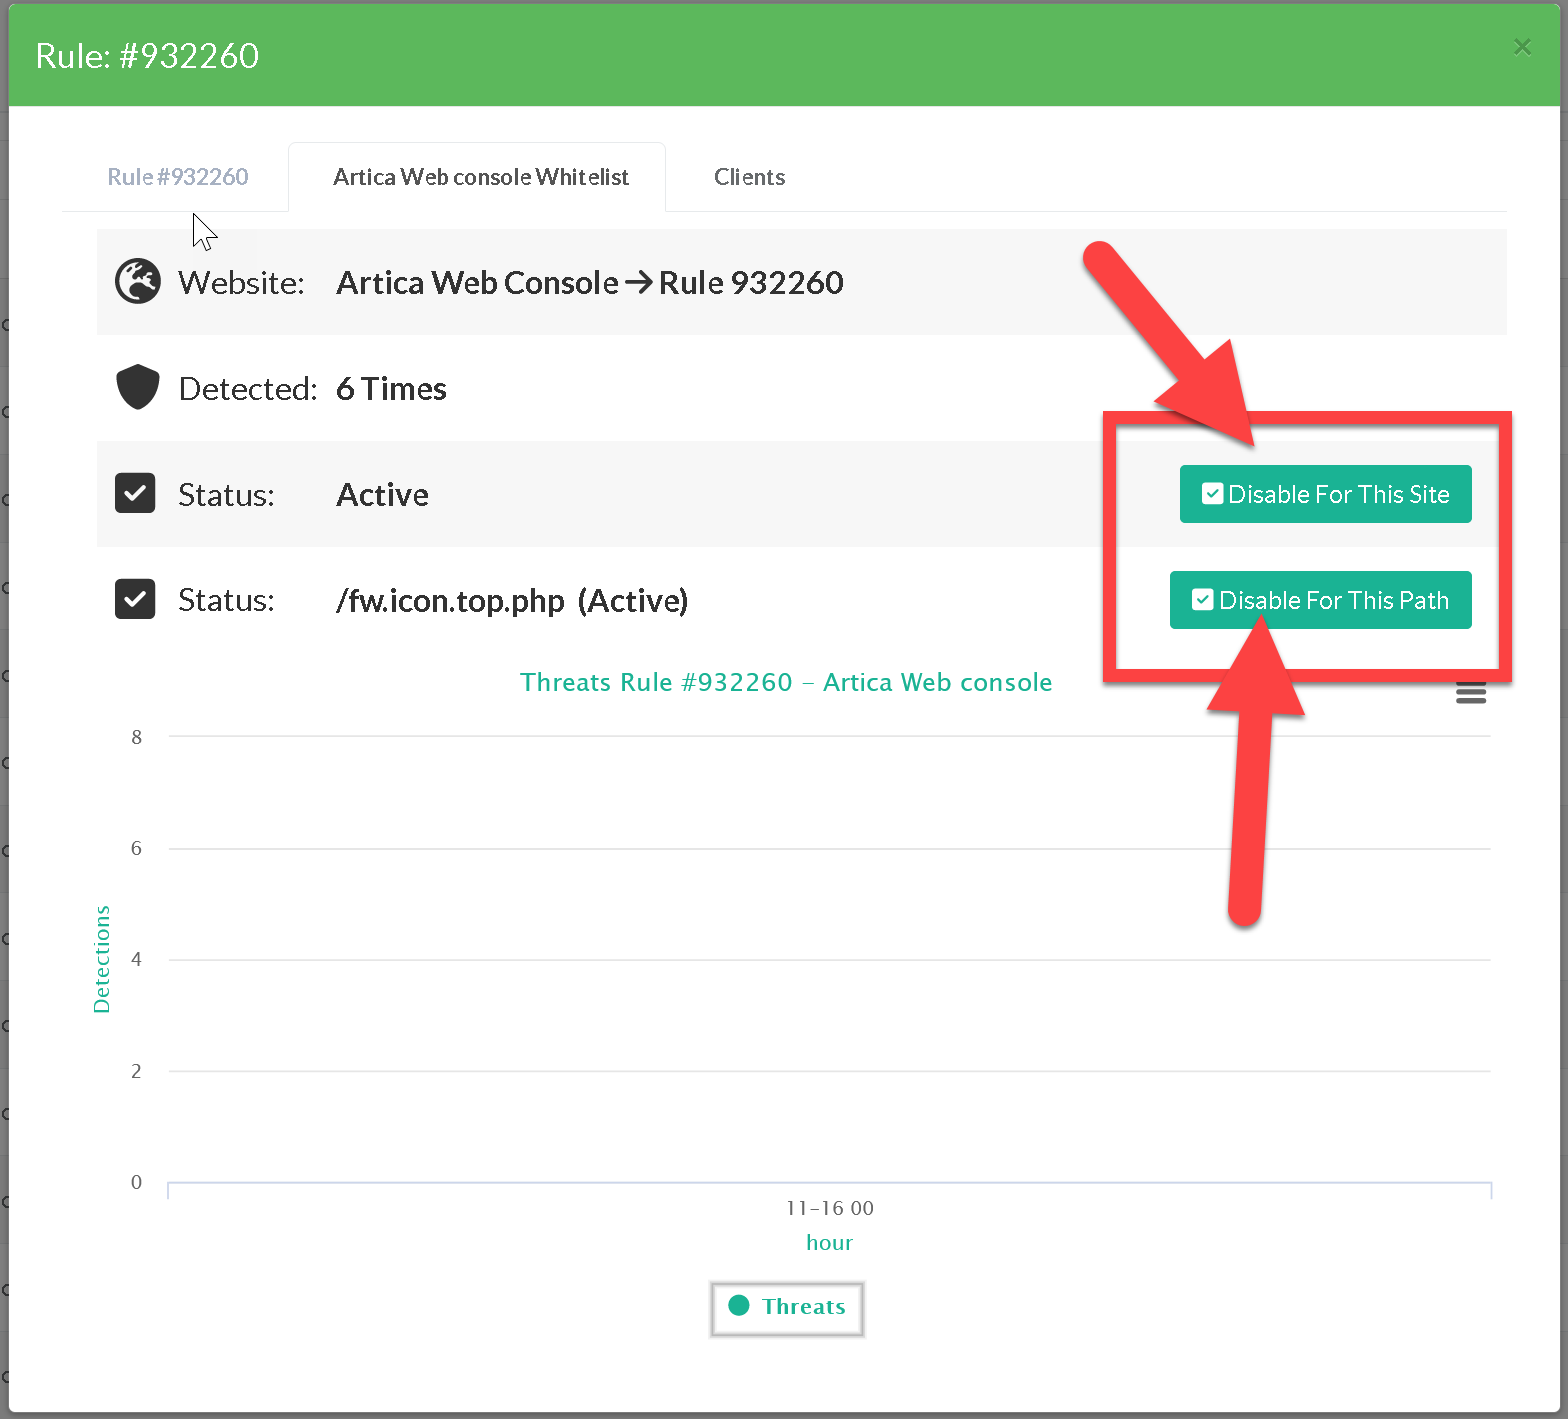Close the Rule #932260 dialog
Viewport: 1568px width, 1419px height.
coord(1522,47)
